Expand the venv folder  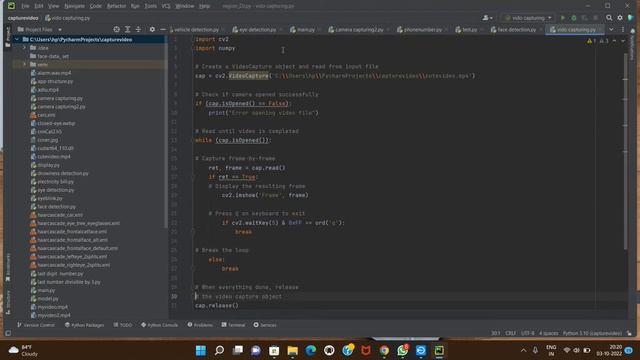click(x=24, y=64)
